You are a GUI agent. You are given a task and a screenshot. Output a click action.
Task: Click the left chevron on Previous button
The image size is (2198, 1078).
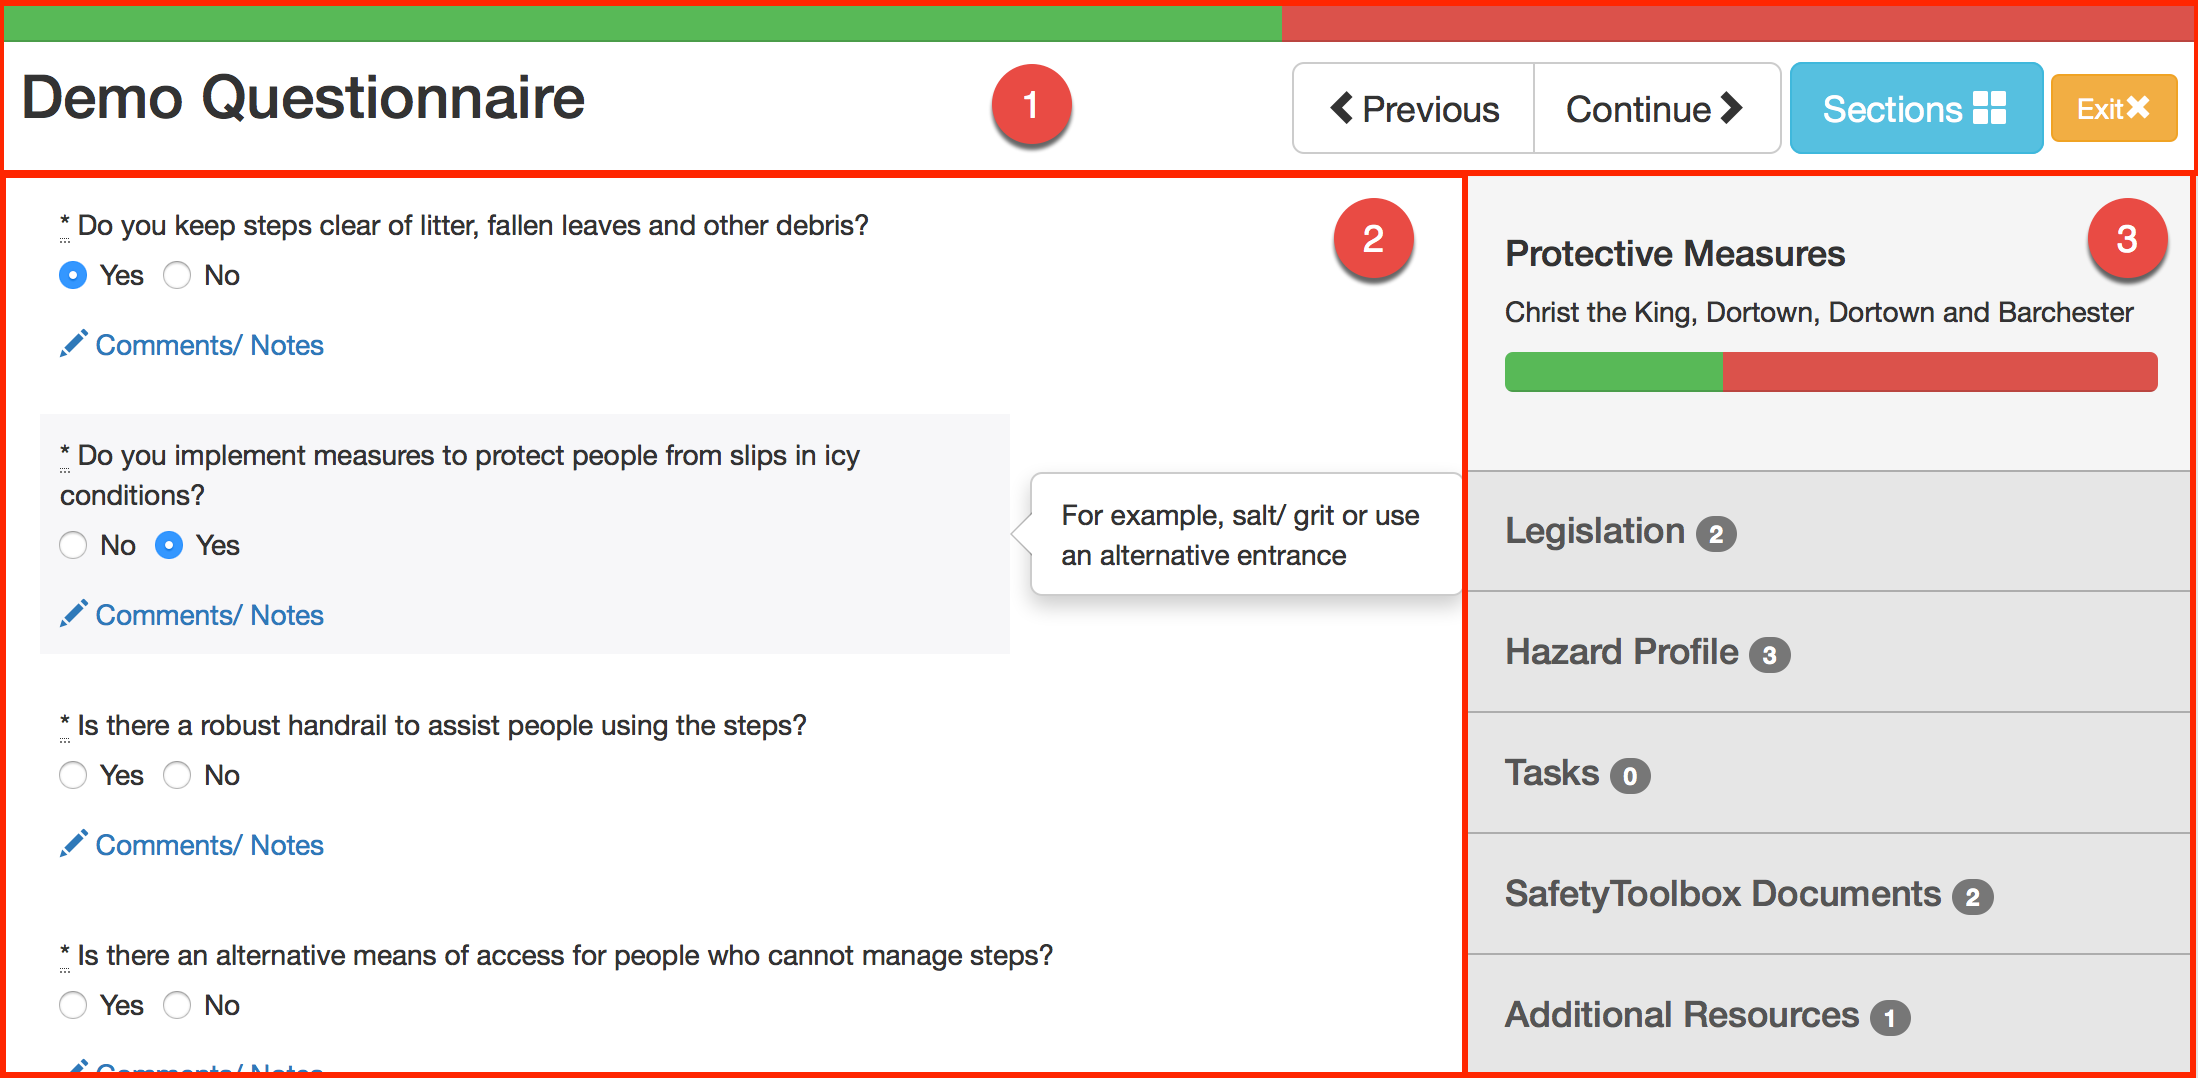[x=1341, y=108]
